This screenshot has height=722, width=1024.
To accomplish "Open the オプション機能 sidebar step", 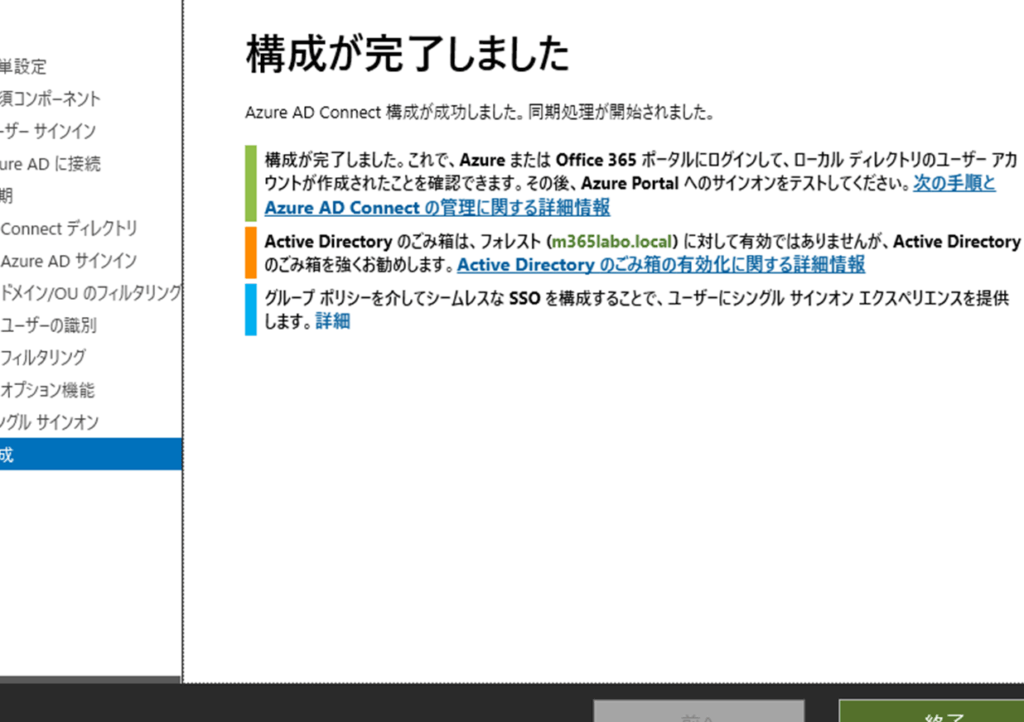I will [x=48, y=390].
